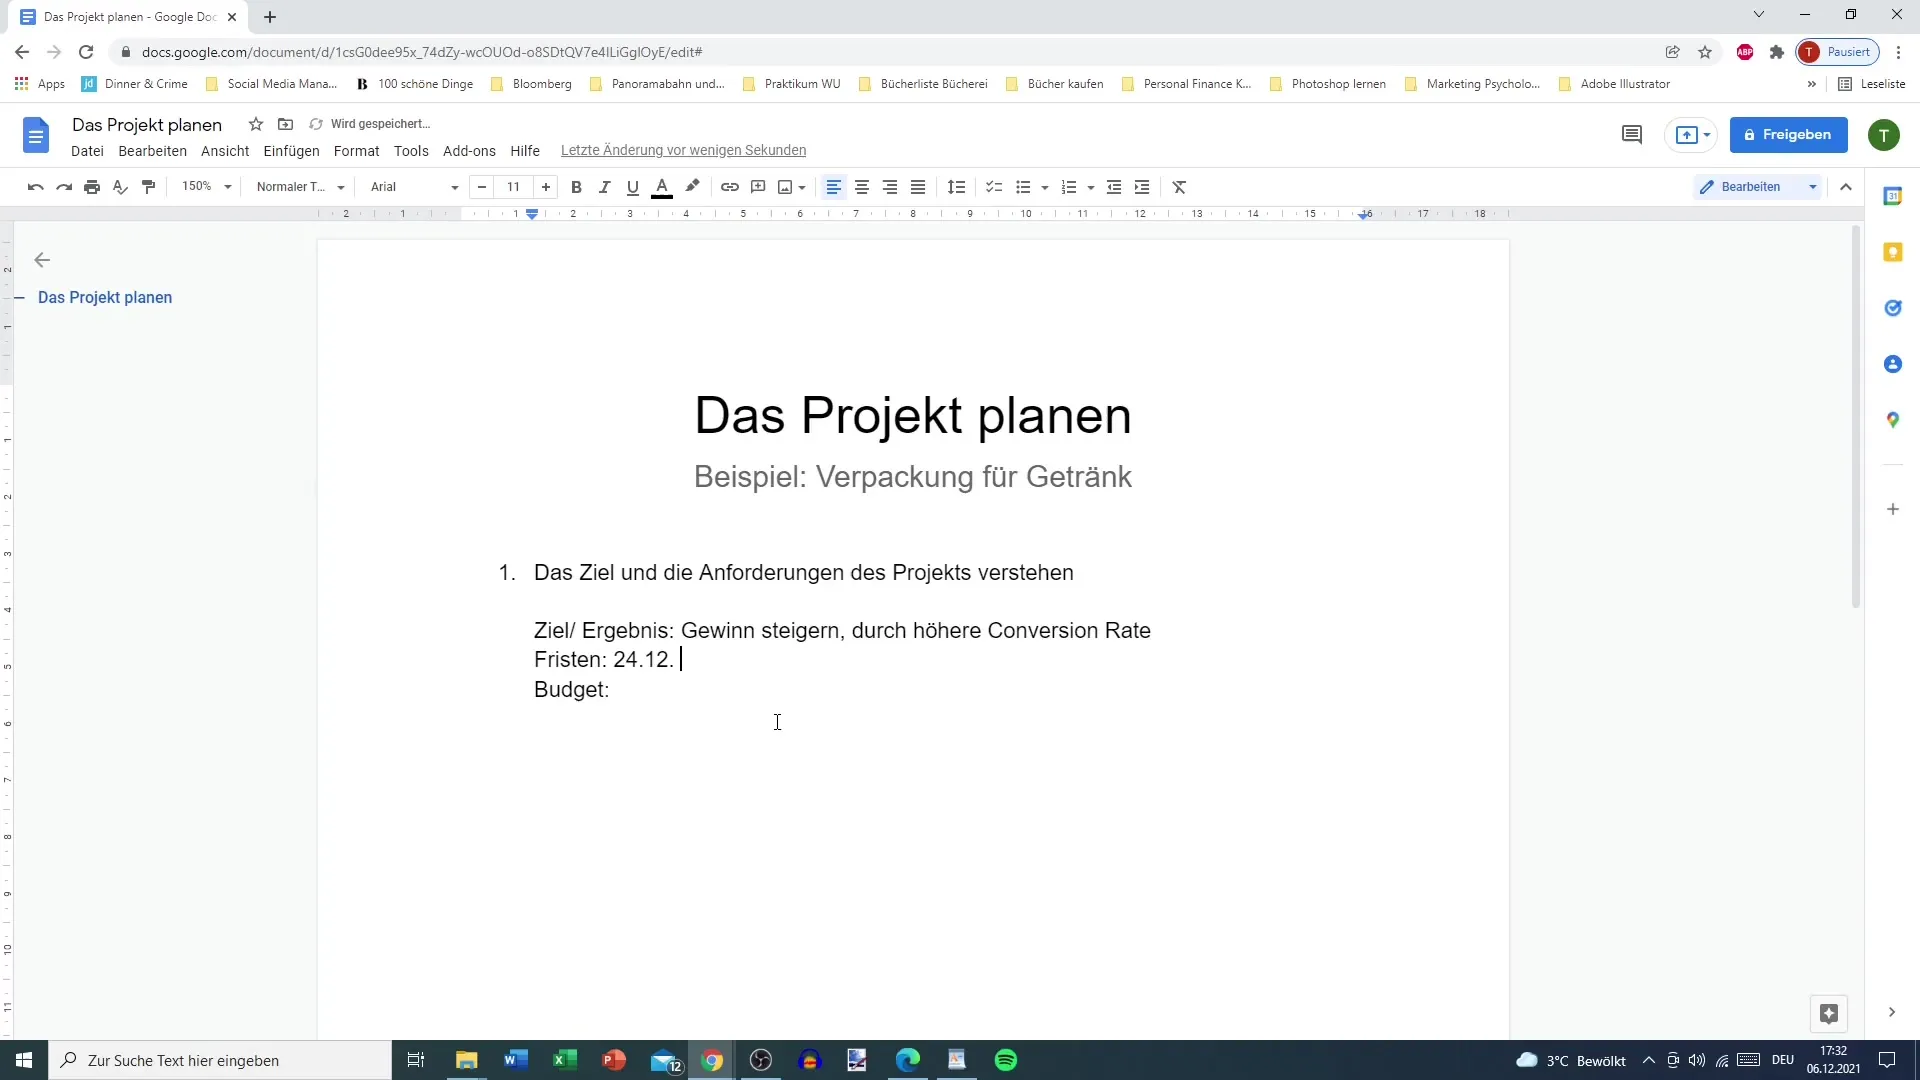Open the zoom level 150% dropdown

click(206, 187)
